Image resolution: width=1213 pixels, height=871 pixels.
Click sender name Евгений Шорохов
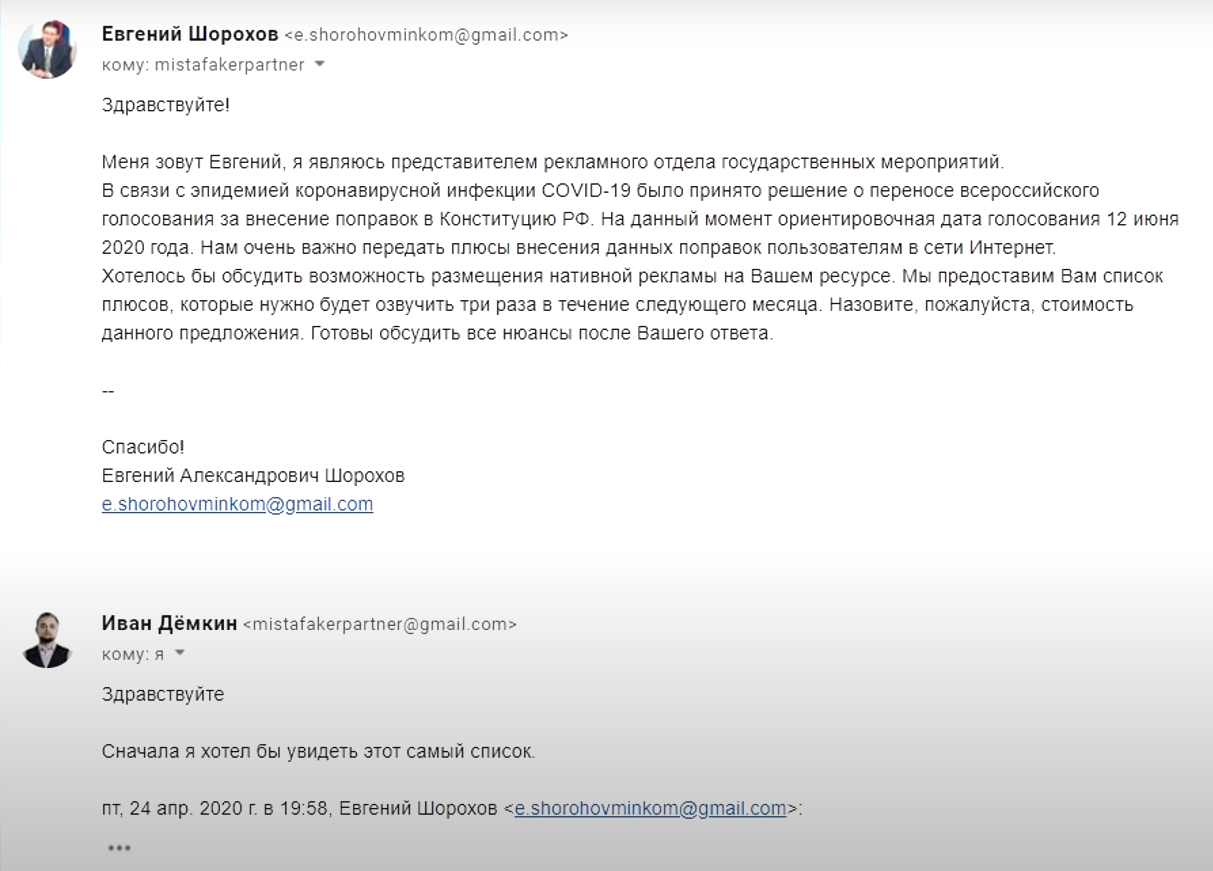(190, 34)
